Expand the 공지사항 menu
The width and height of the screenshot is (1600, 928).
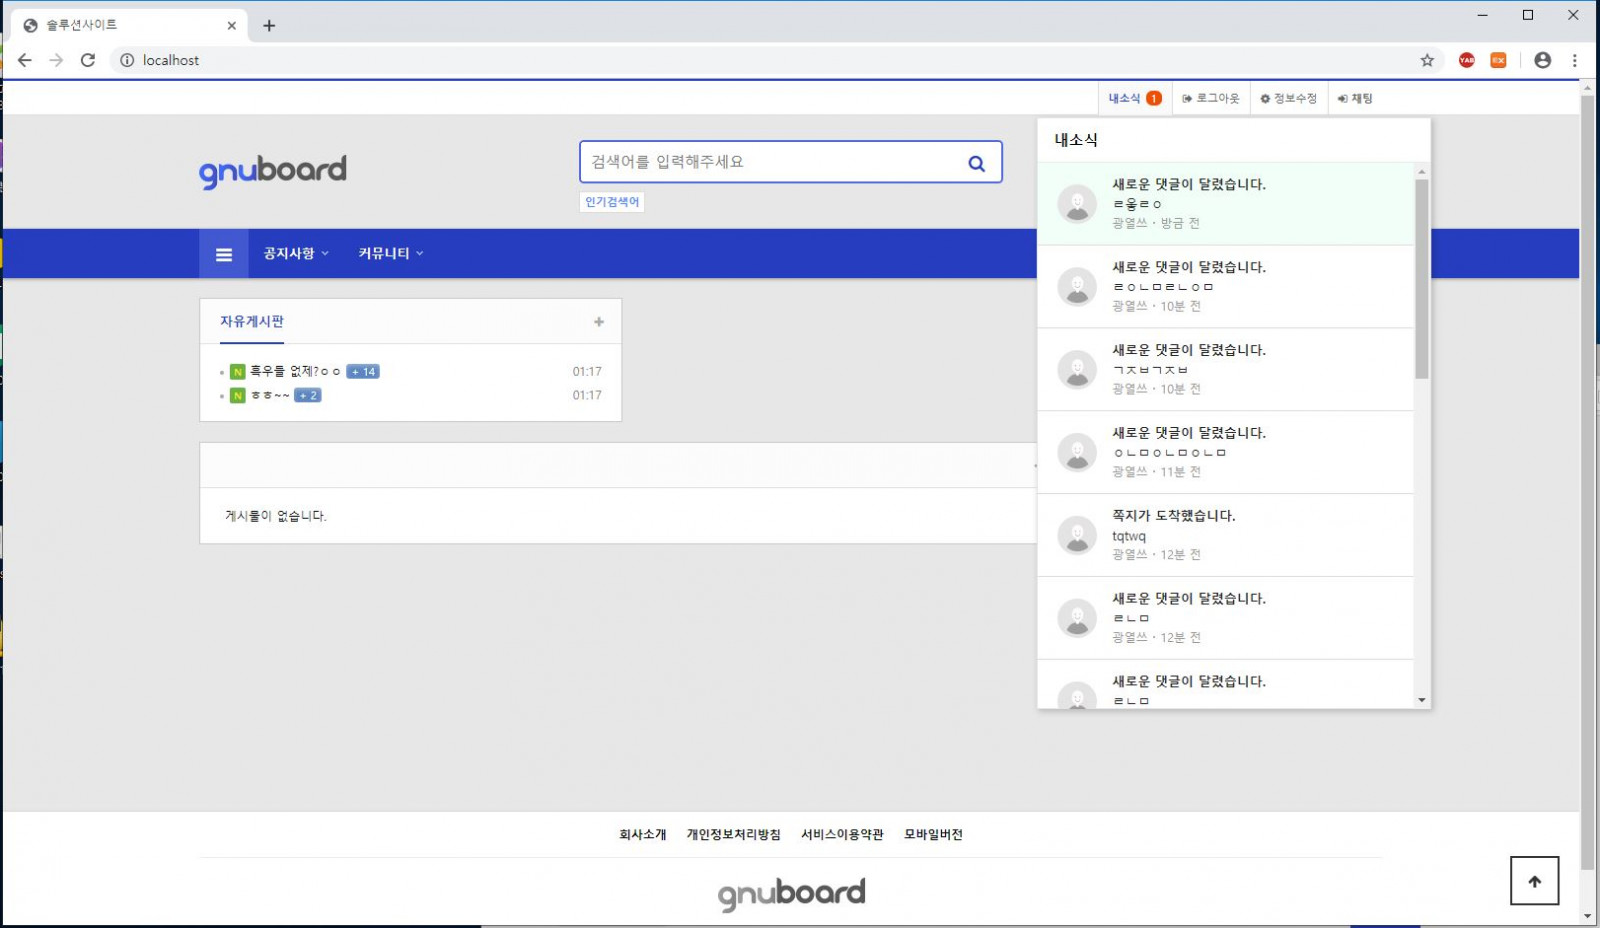(x=296, y=254)
